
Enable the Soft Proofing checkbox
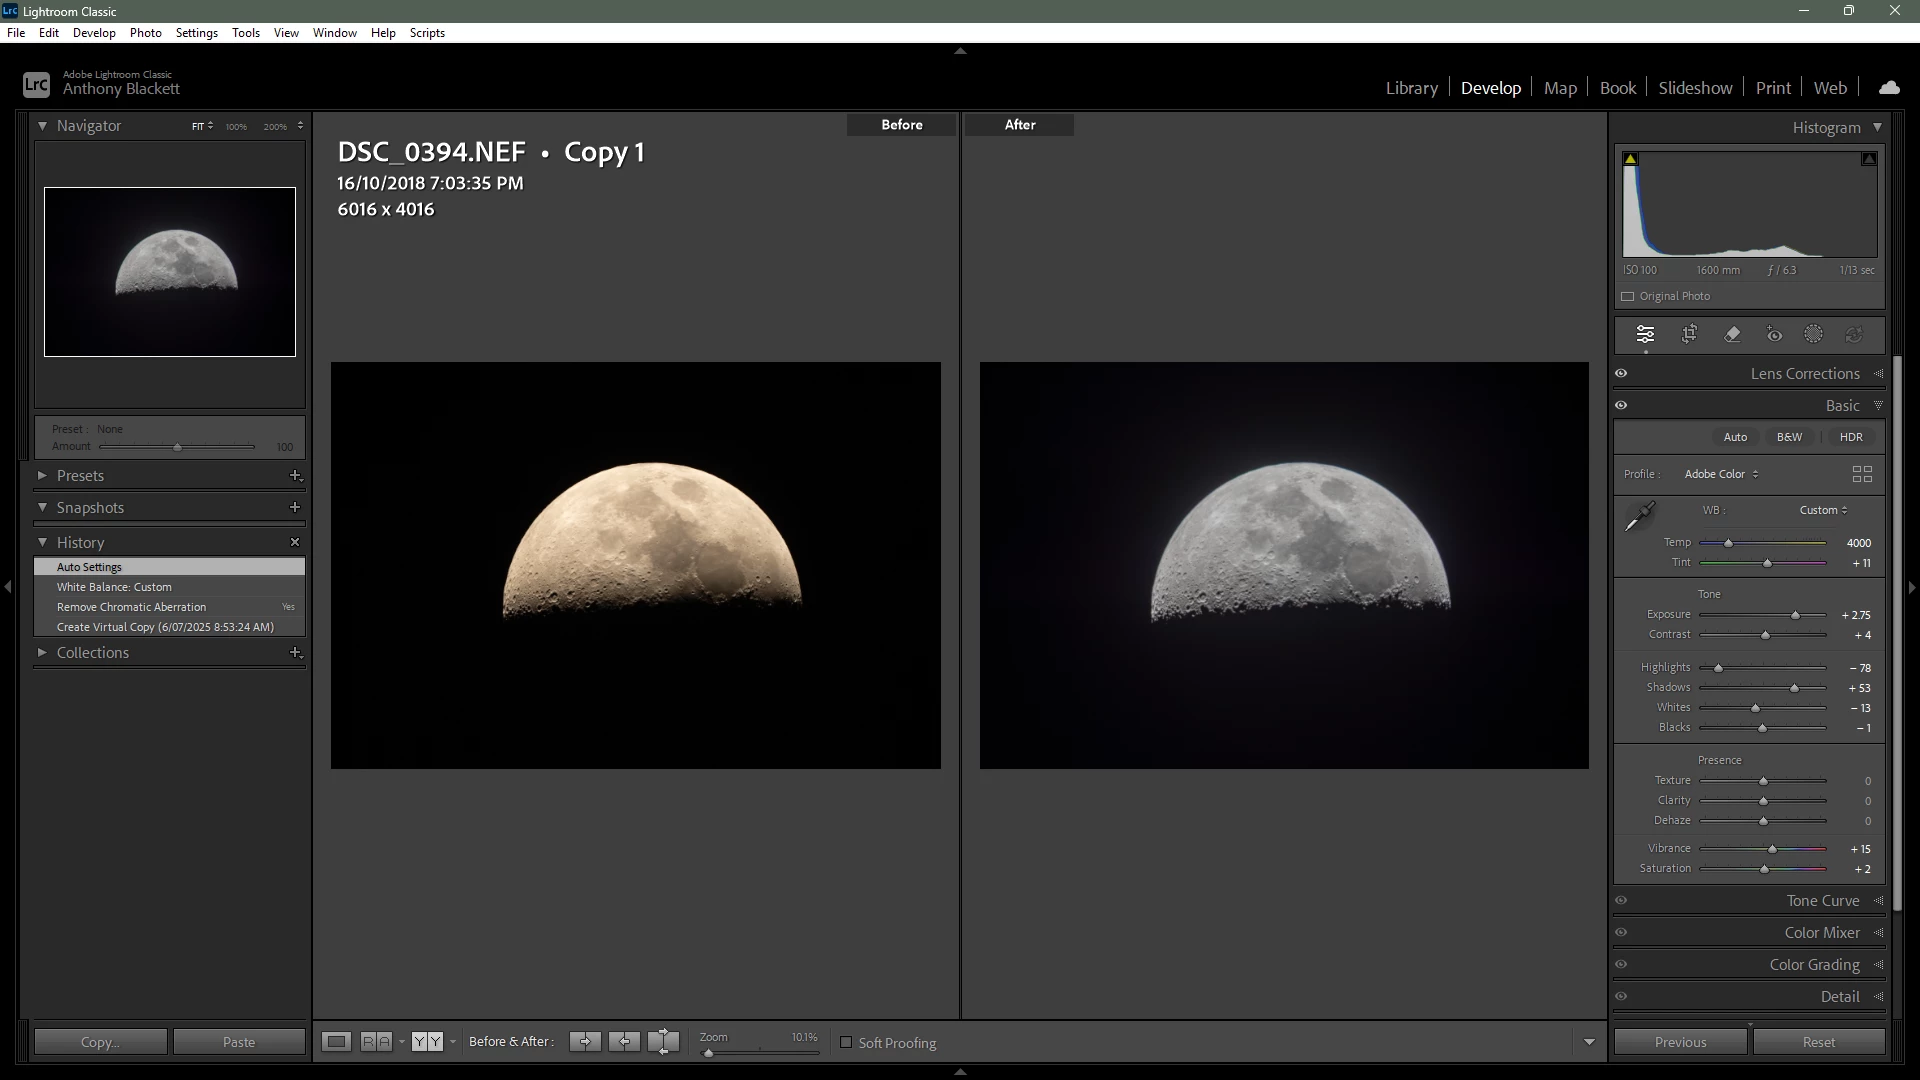coord(846,1043)
